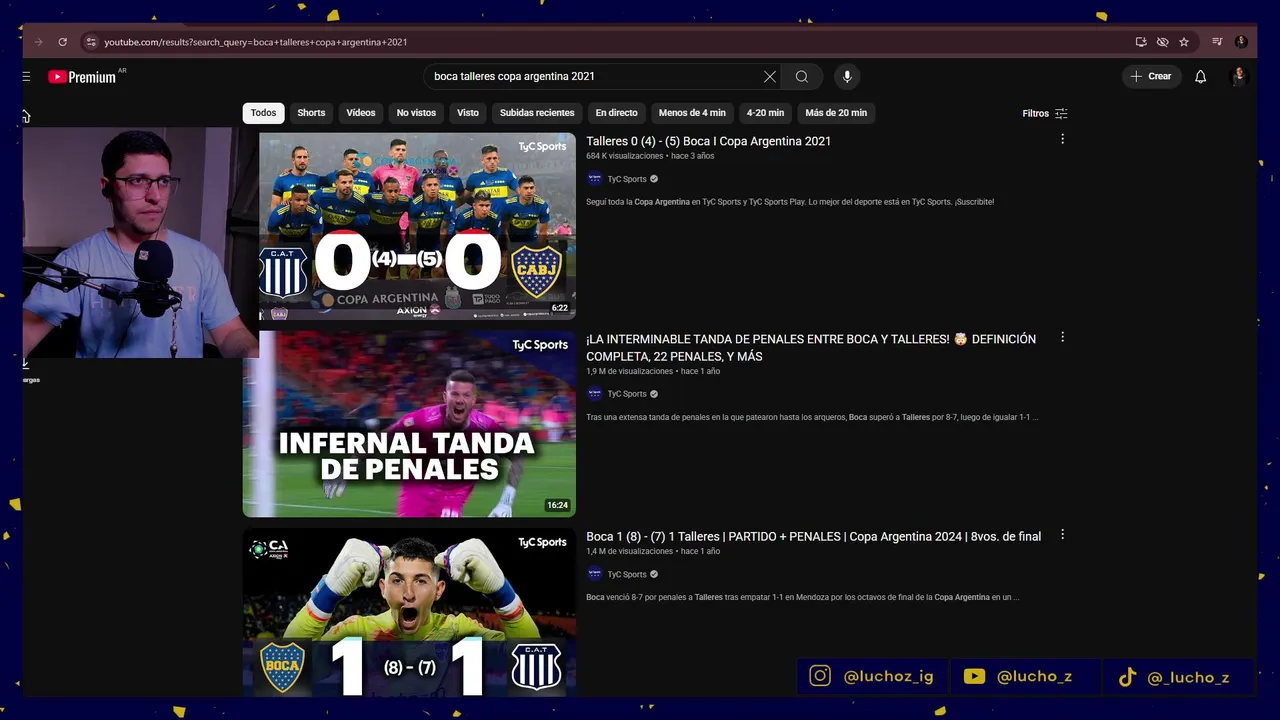
Task: Clear the search query with X
Action: 770,76
